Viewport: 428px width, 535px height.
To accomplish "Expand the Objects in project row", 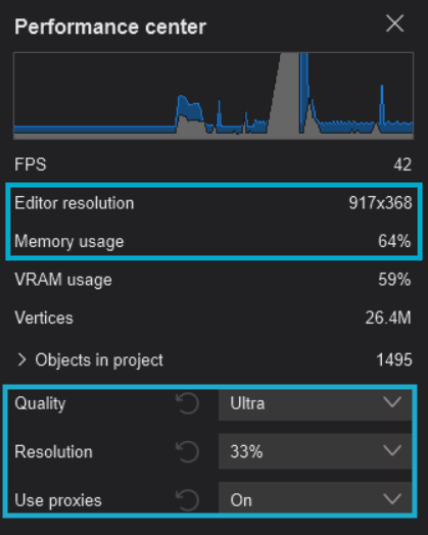I will click(x=22, y=360).
